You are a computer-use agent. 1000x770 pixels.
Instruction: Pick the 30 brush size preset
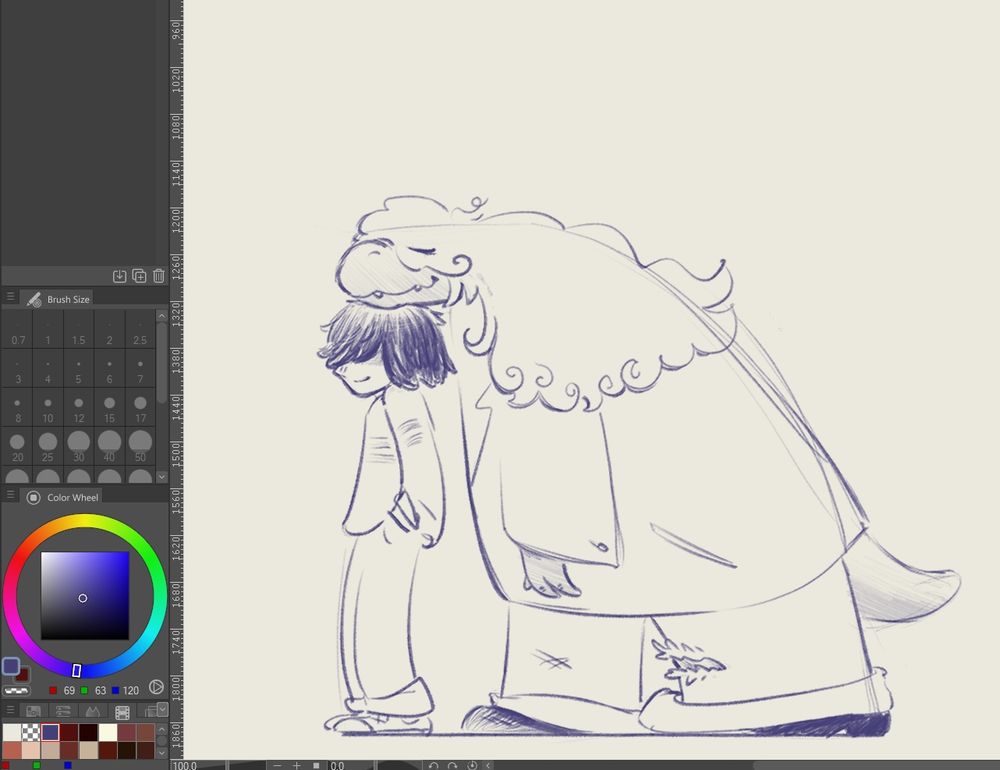click(78, 447)
